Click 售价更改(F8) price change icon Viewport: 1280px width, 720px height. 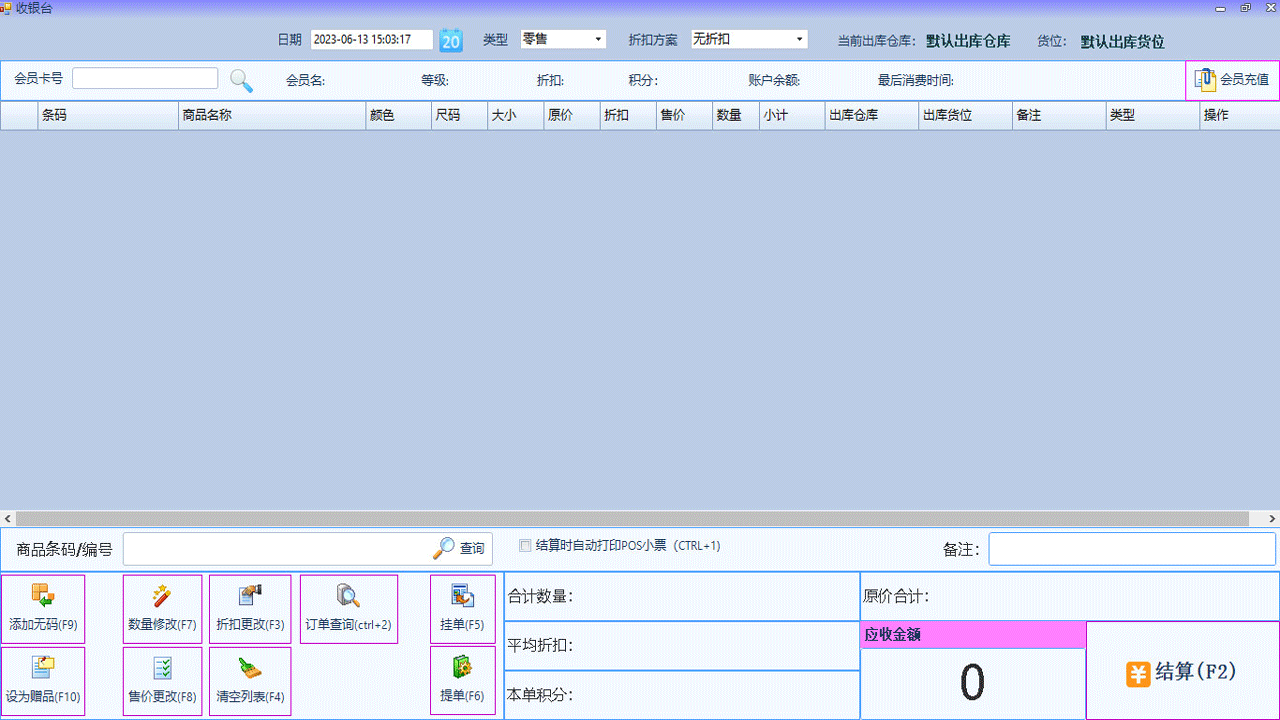162,681
